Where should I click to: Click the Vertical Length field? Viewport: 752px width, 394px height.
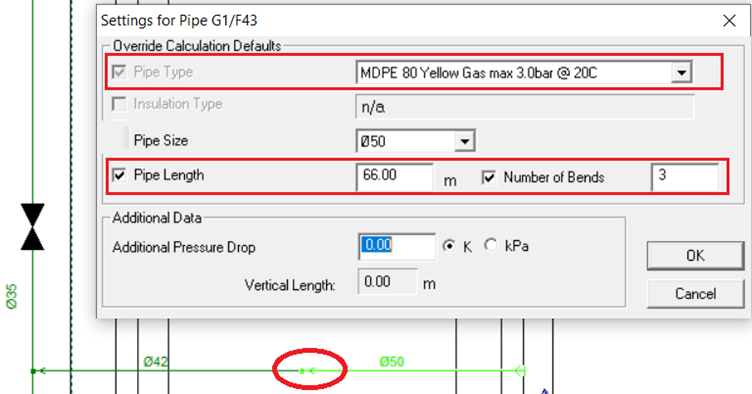(x=388, y=281)
